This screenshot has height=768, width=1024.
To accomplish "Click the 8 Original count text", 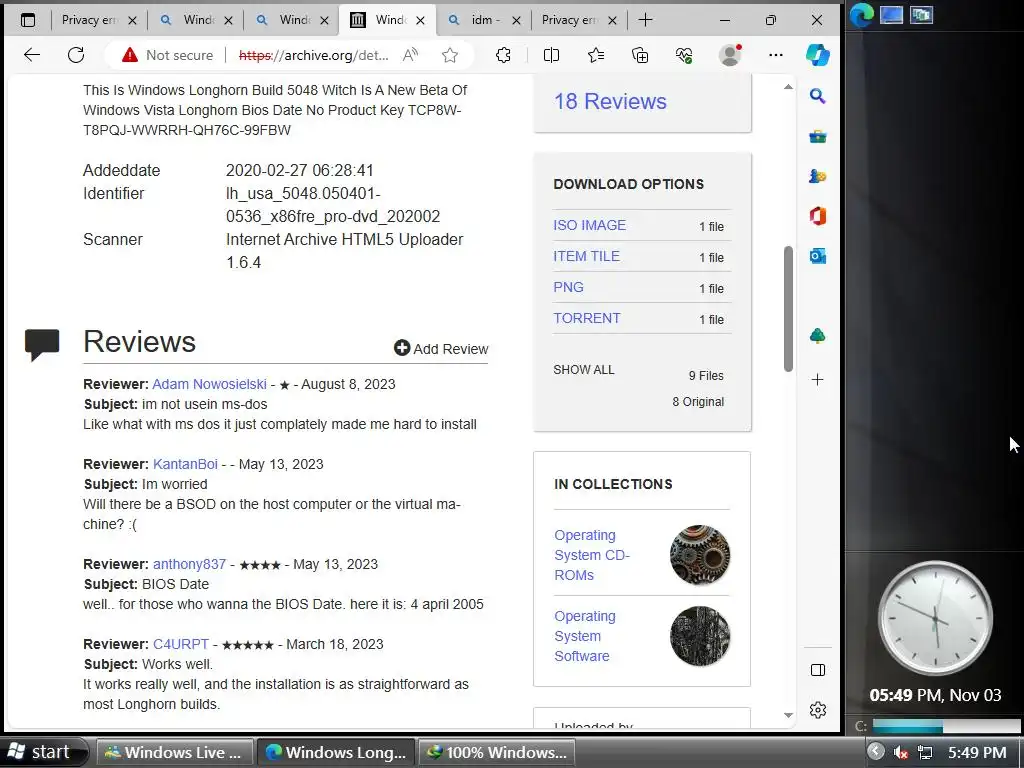I will (x=698, y=402).
